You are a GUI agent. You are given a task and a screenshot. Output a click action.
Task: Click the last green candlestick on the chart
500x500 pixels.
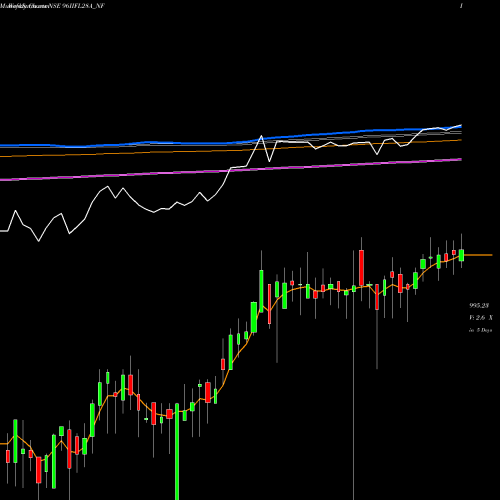pos(461,255)
